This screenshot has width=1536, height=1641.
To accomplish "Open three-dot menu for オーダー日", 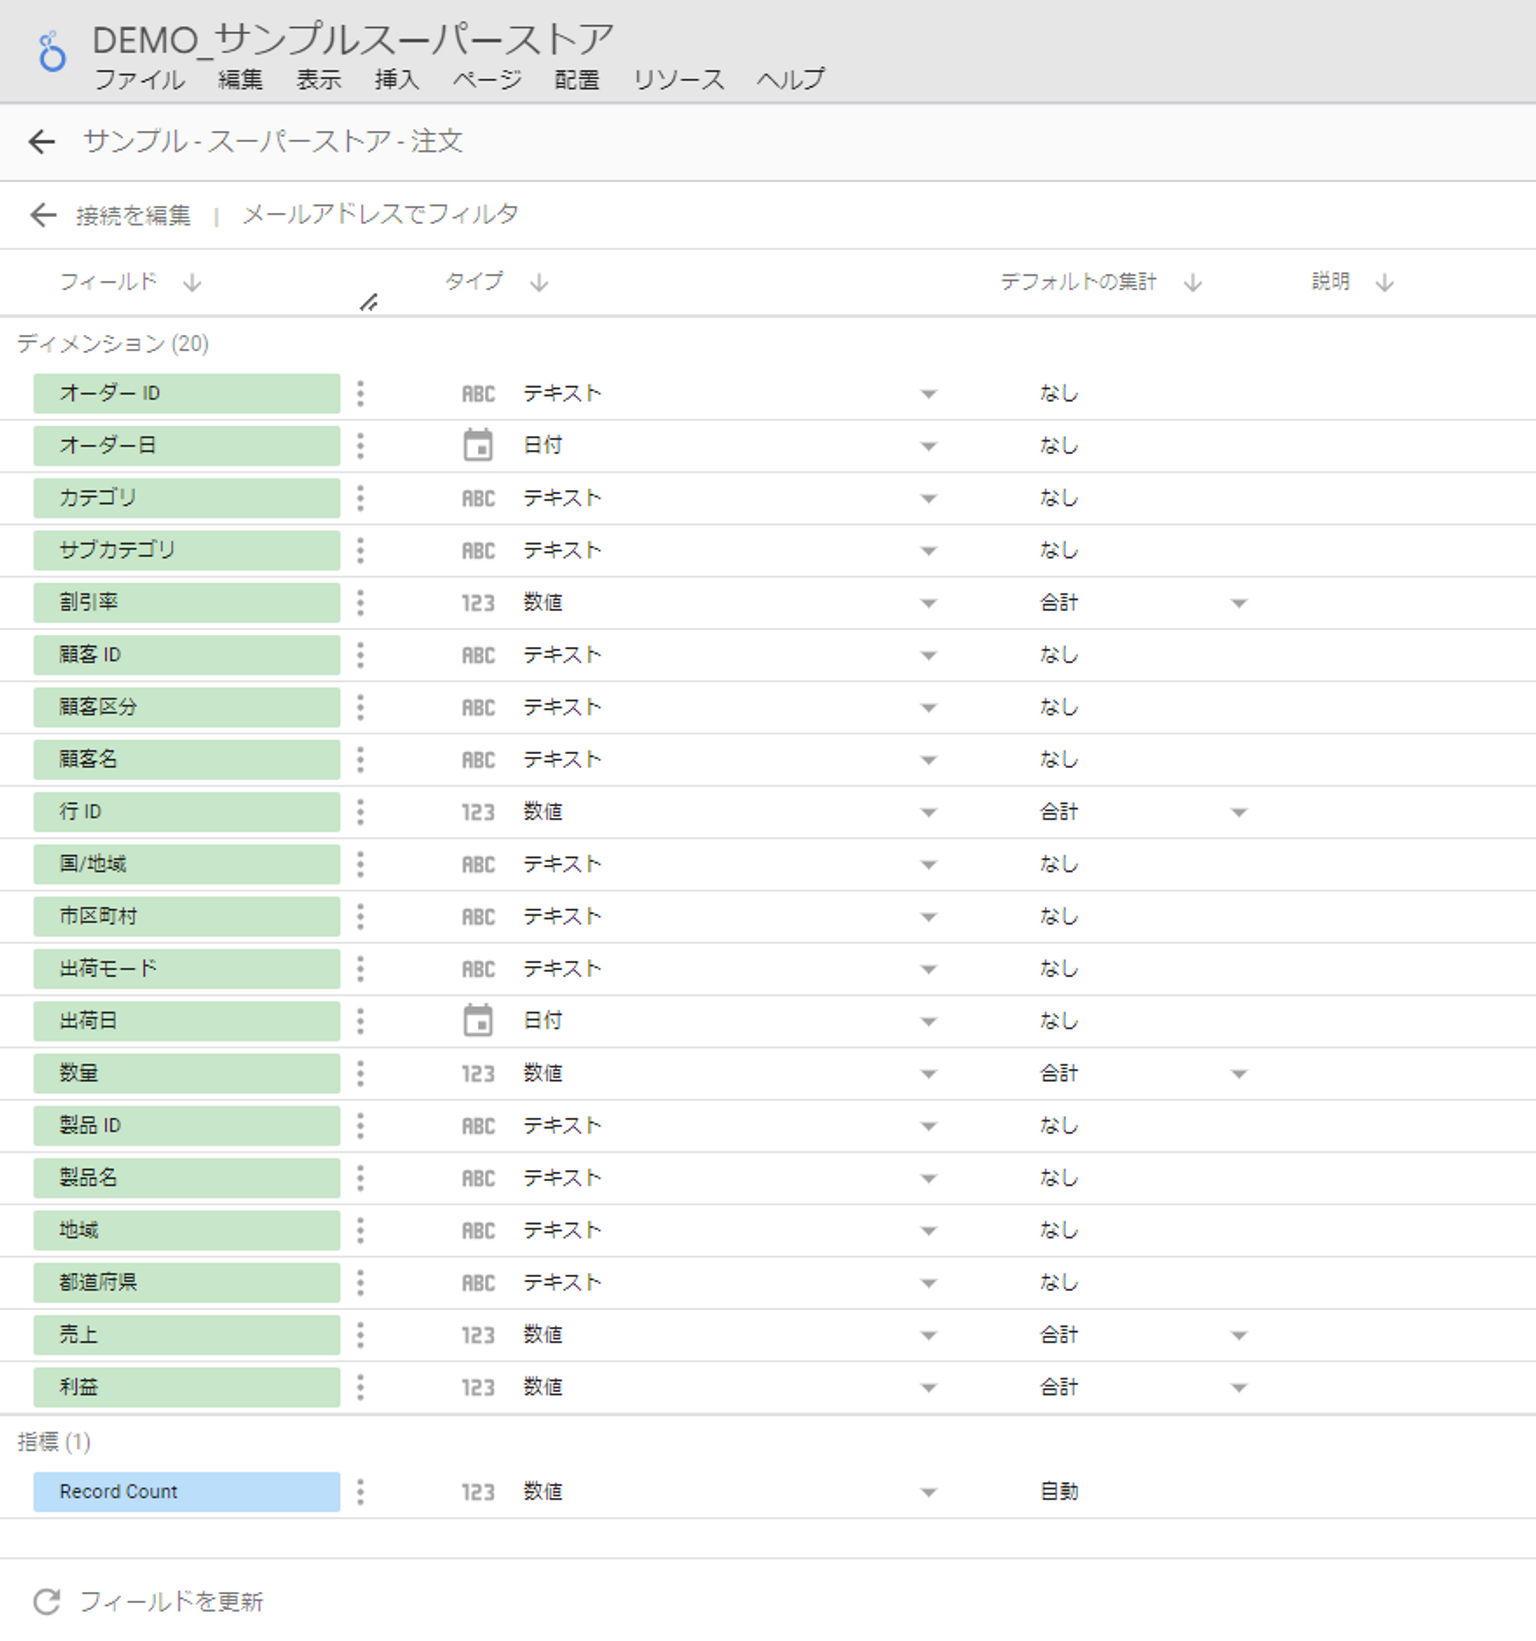I will (x=360, y=446).
